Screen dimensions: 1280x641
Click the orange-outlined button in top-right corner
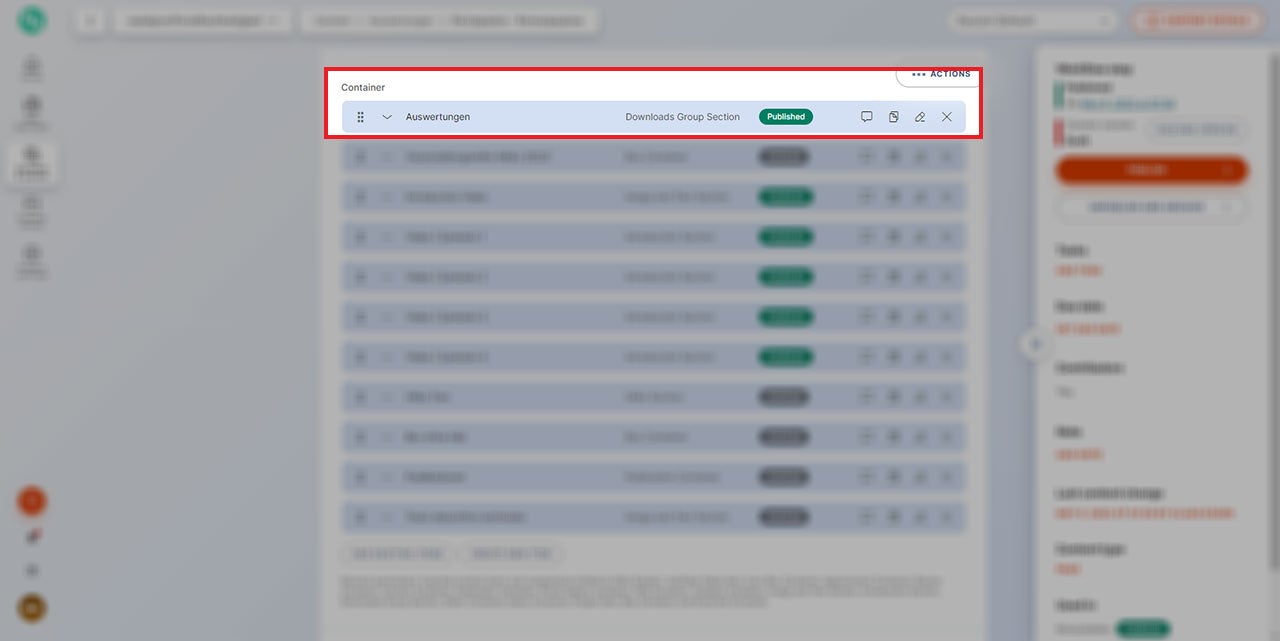coord(1196,20)
